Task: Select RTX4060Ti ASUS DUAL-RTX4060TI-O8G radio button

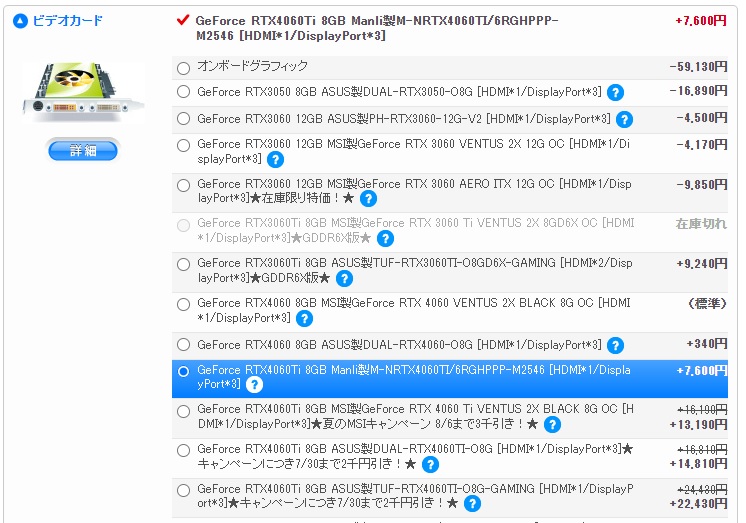Action: [184, 450]
